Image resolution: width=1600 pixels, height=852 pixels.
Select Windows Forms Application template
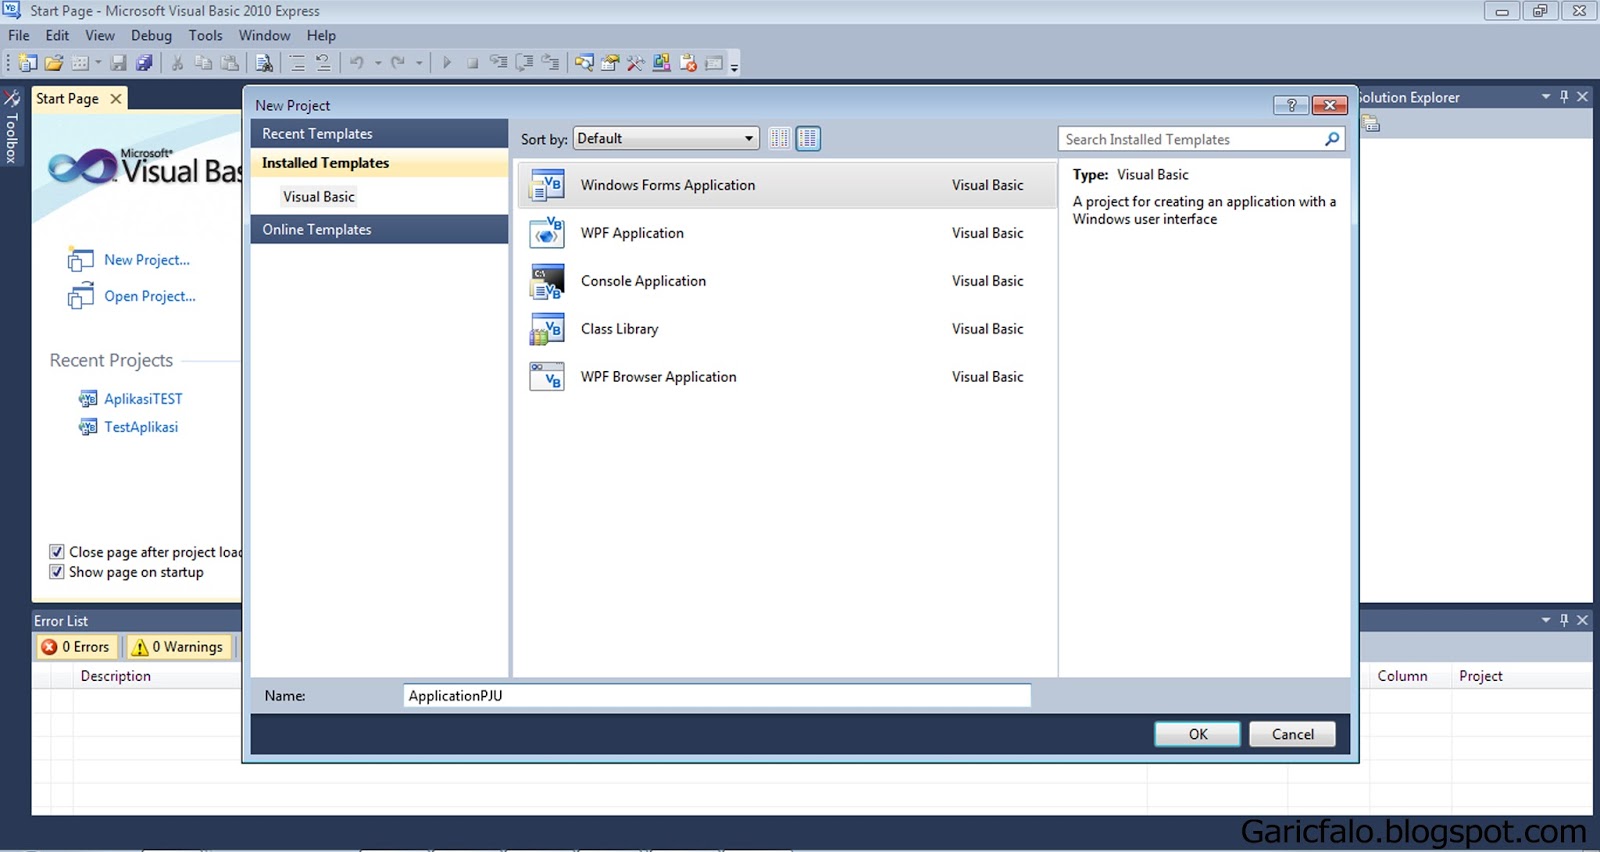click(787, 185)
